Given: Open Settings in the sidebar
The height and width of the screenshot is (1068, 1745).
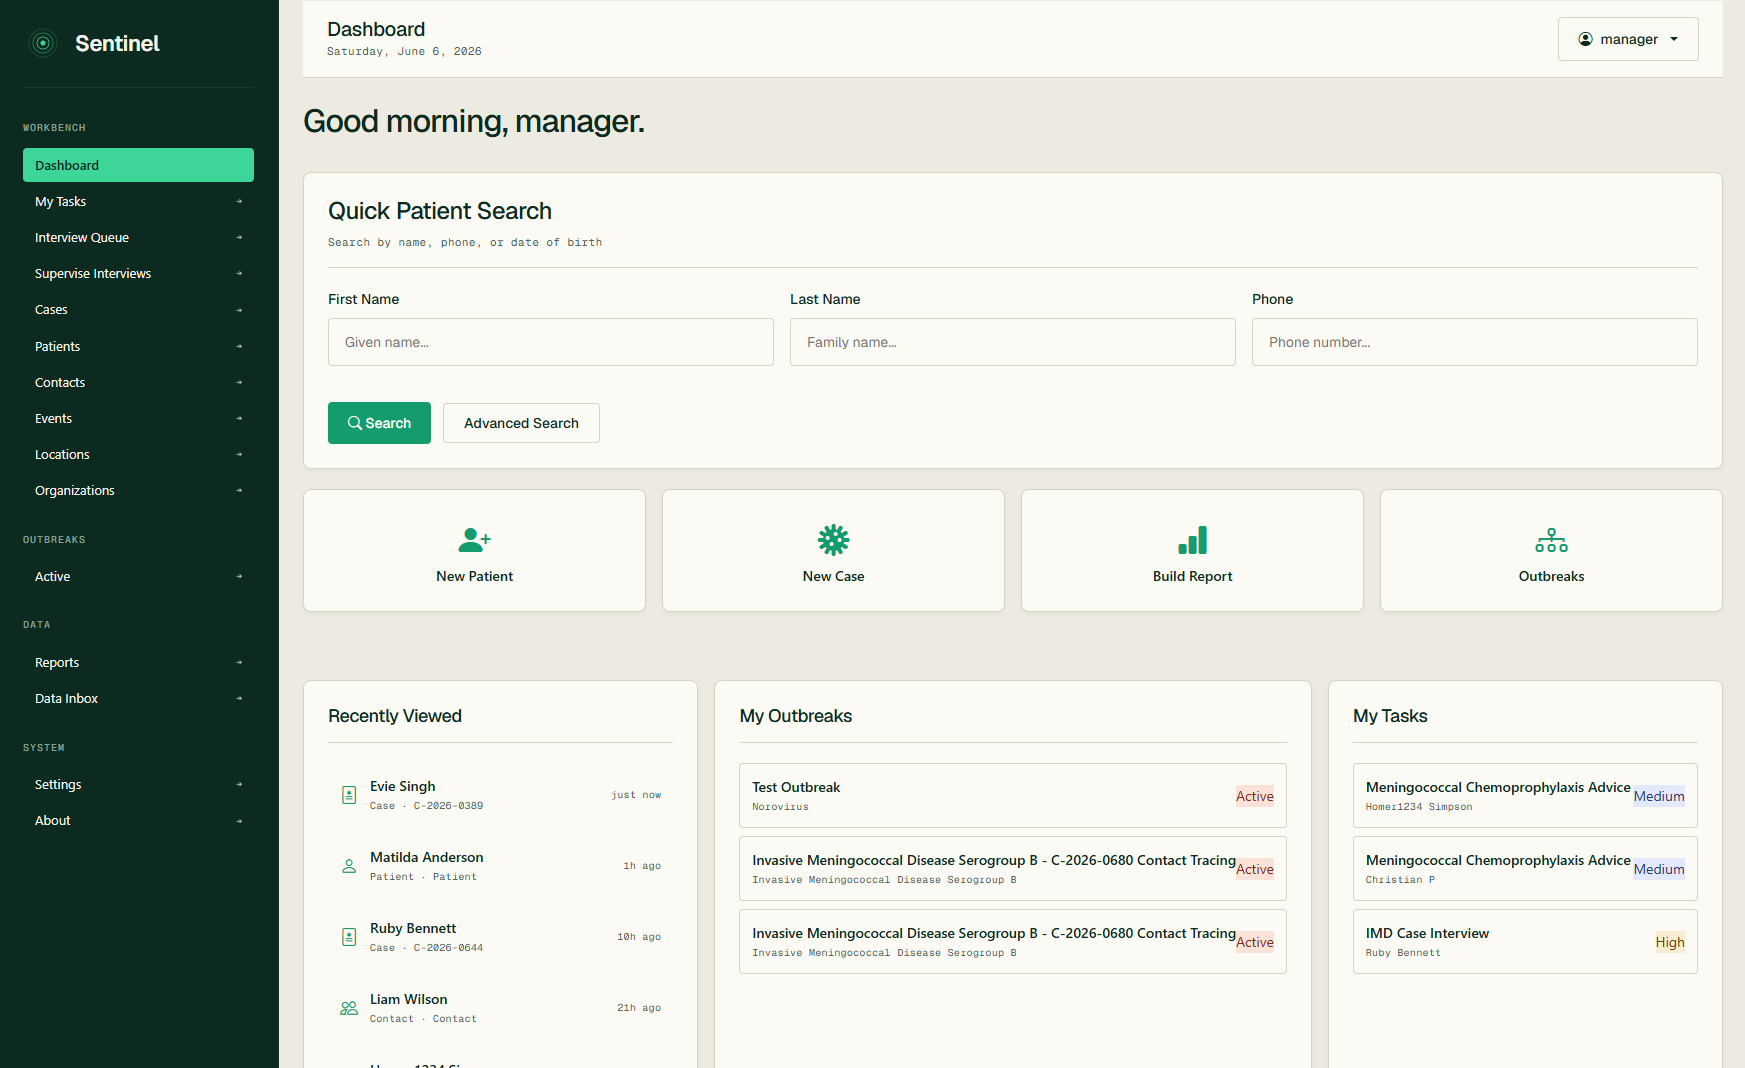Looking at the screenshot, I should [138, 784].
